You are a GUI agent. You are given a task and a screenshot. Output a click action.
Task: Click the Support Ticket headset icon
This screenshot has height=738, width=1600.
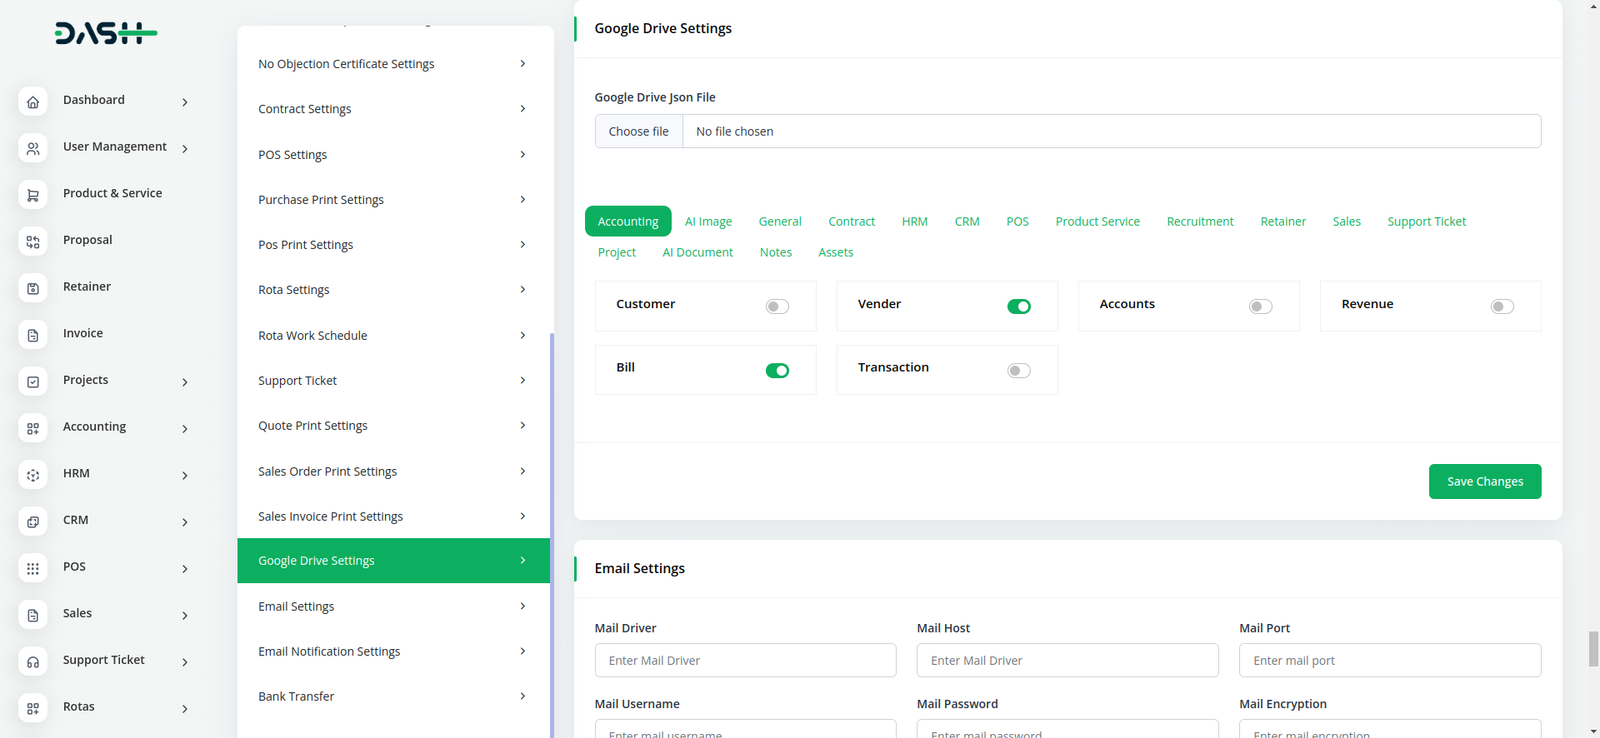point(33,662)
